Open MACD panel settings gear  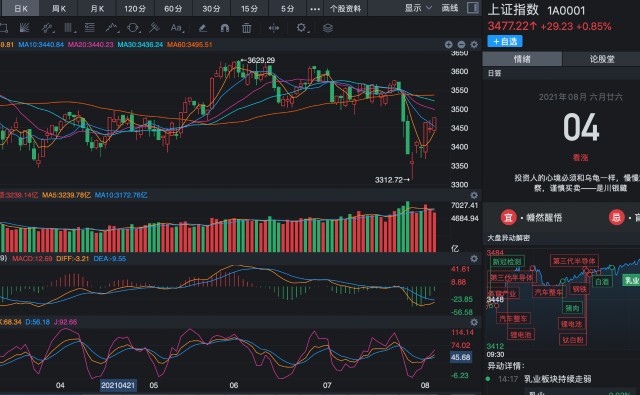click(474, 259)
